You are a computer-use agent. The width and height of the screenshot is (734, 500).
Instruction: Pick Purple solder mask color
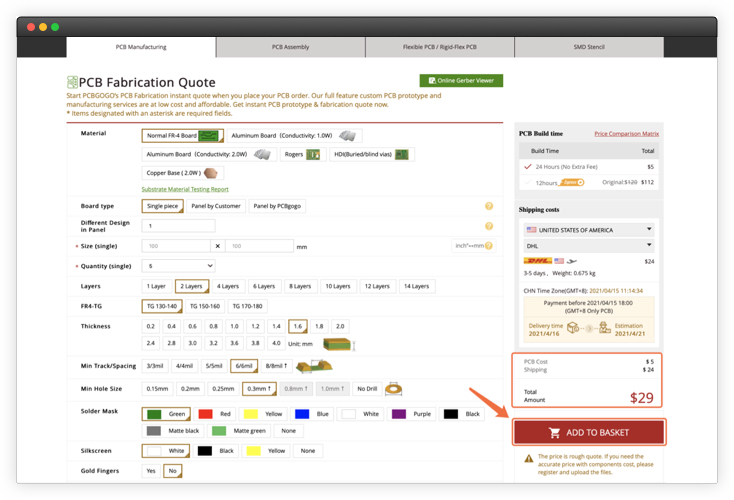coord(412,414)
